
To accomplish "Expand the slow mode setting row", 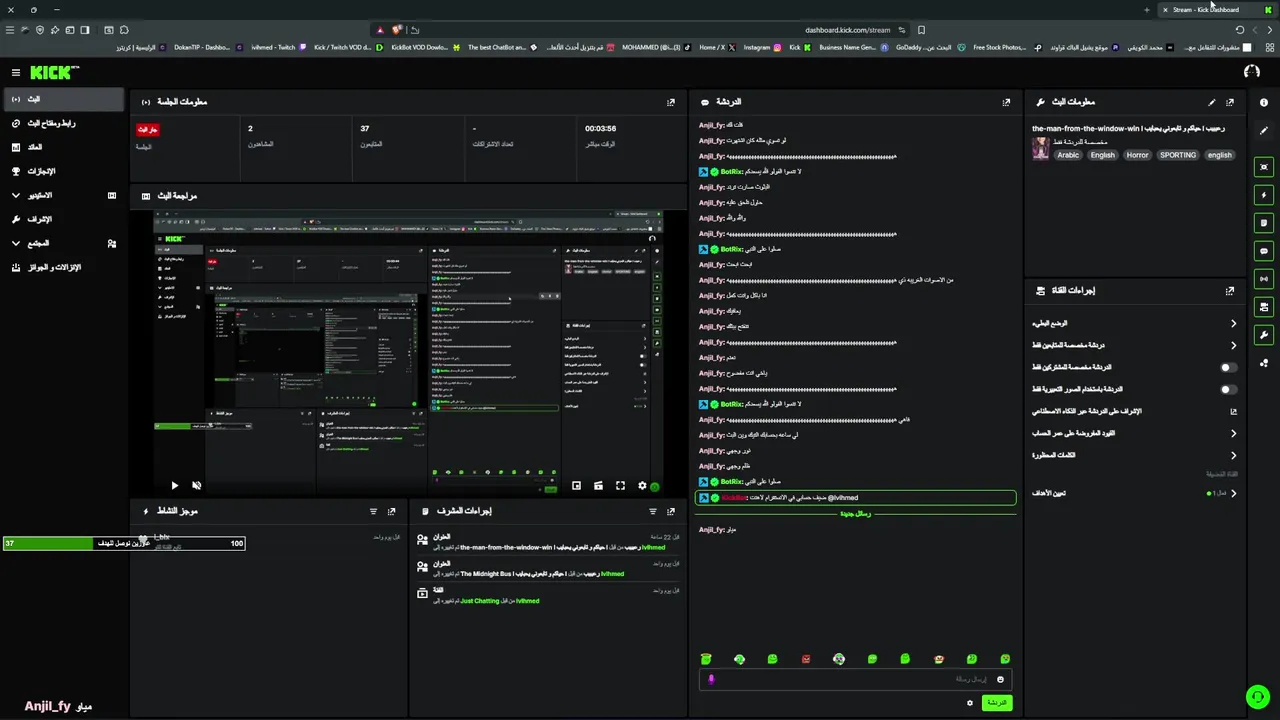I will click(x=1134, y=324).
